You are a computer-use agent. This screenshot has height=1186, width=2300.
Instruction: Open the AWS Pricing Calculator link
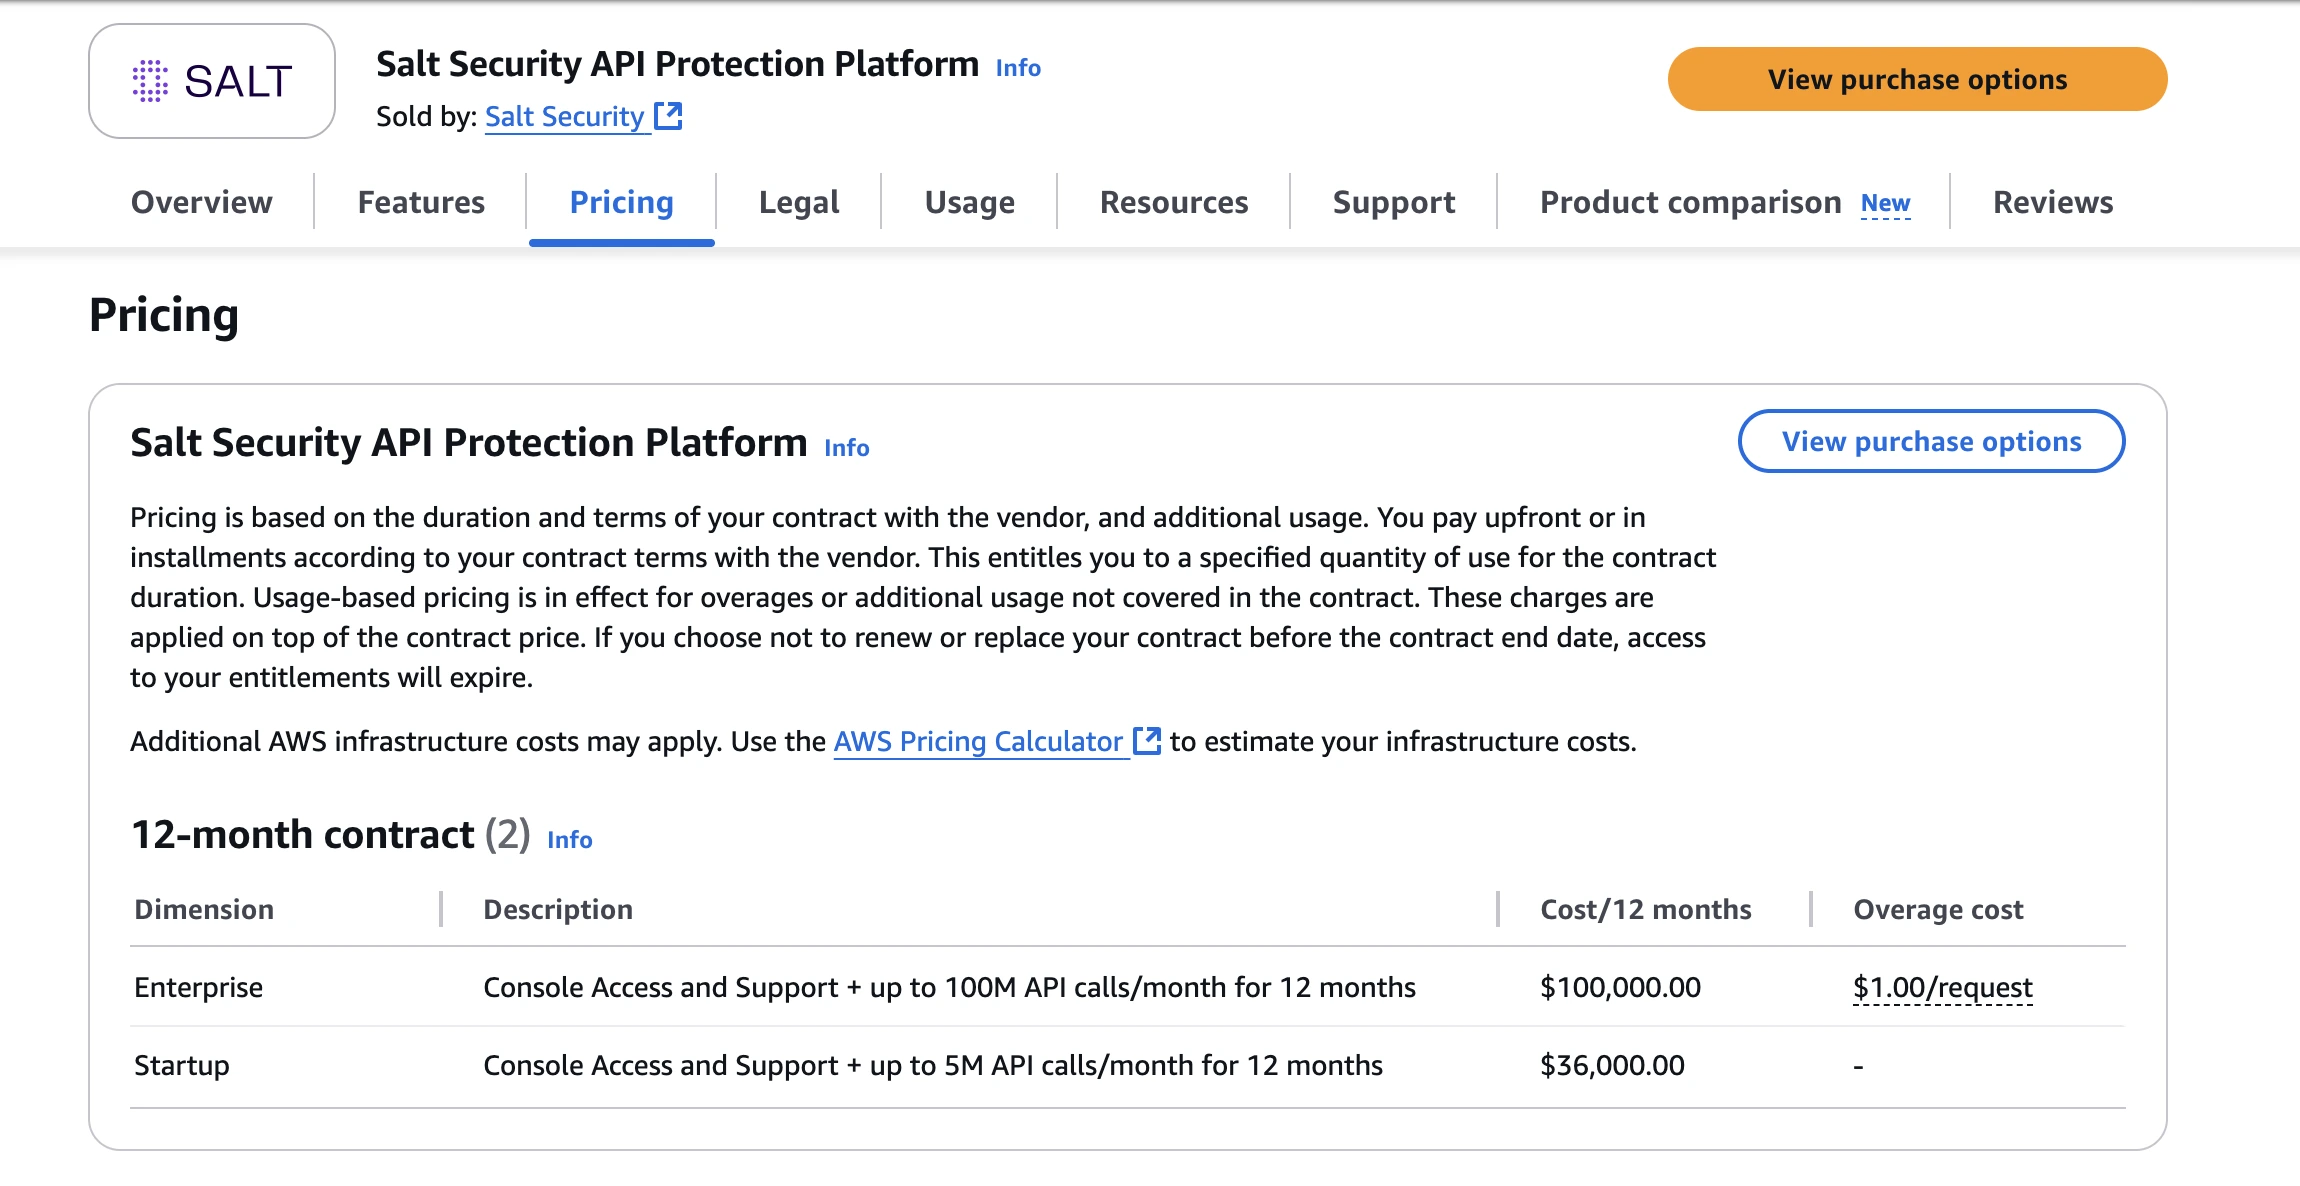coord(978,741)
